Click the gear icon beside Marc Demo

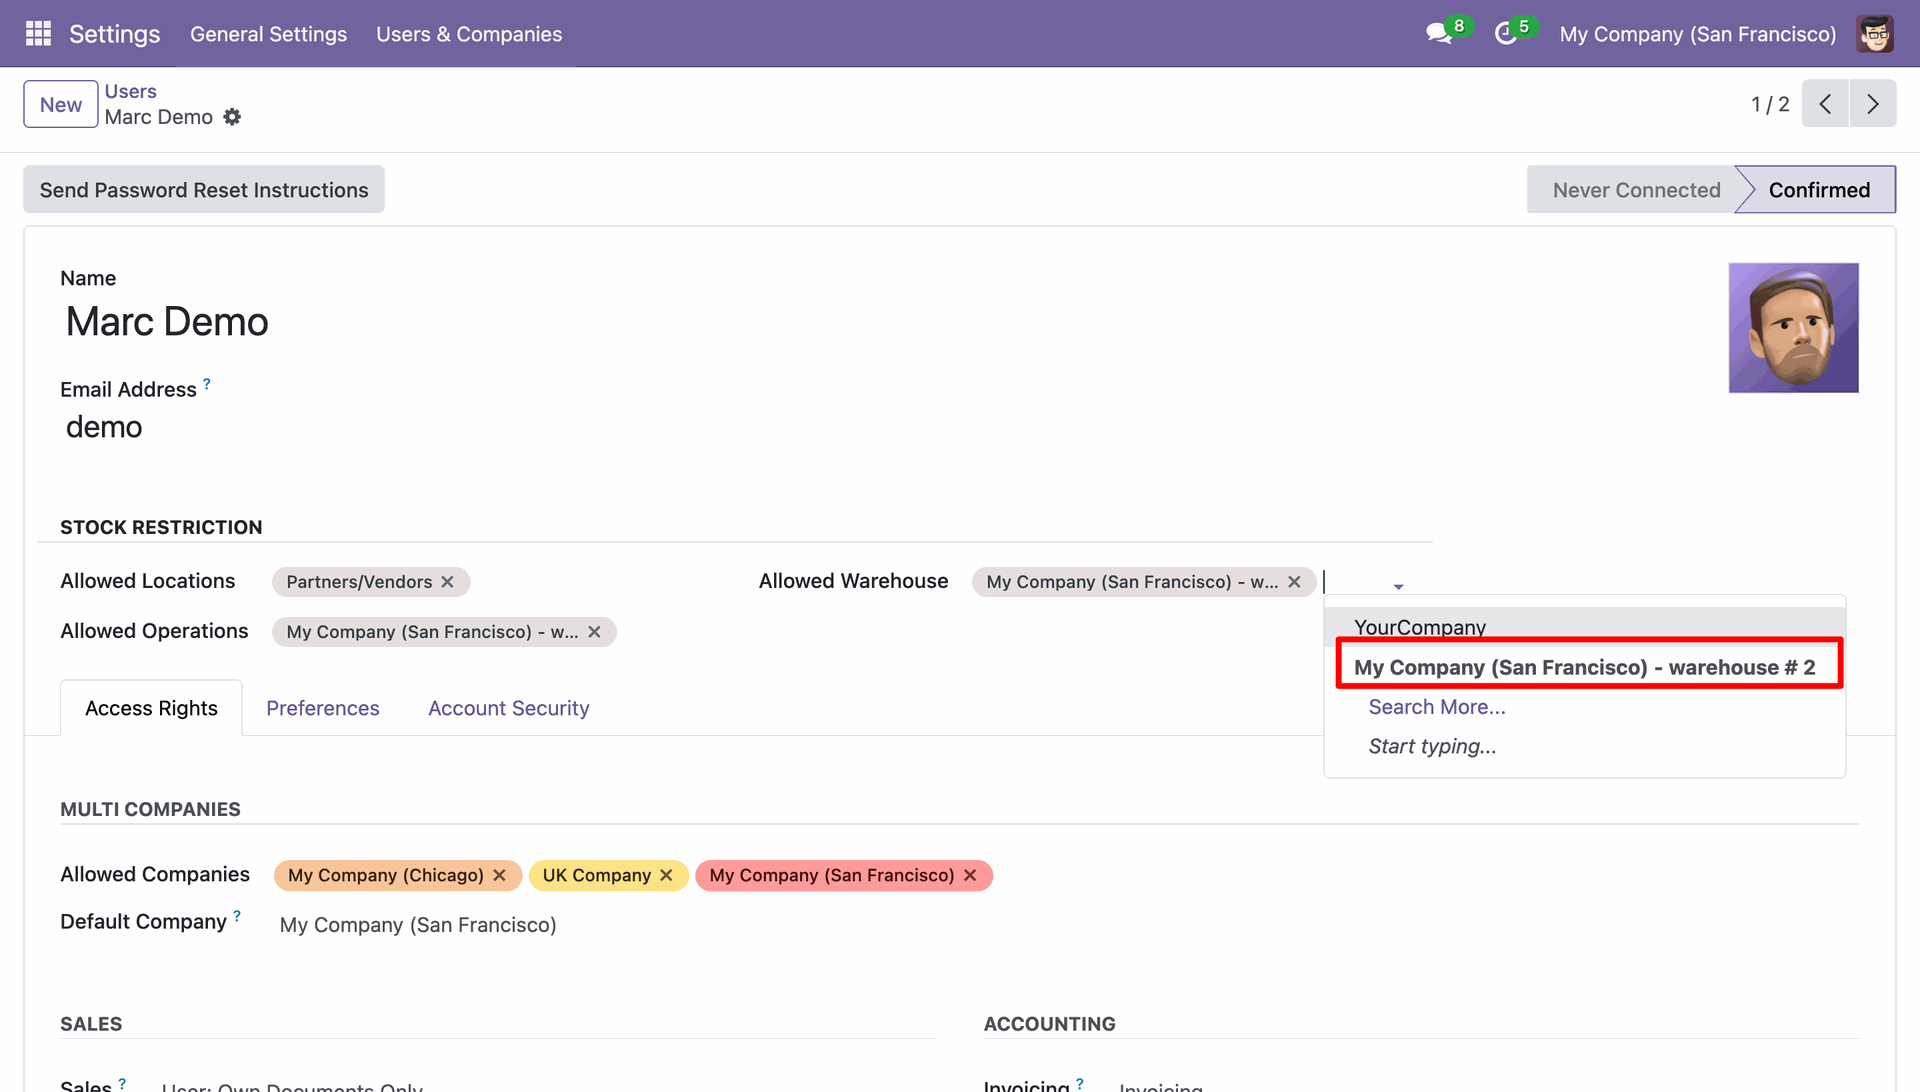pyautogui.click(x=232, y=117)
